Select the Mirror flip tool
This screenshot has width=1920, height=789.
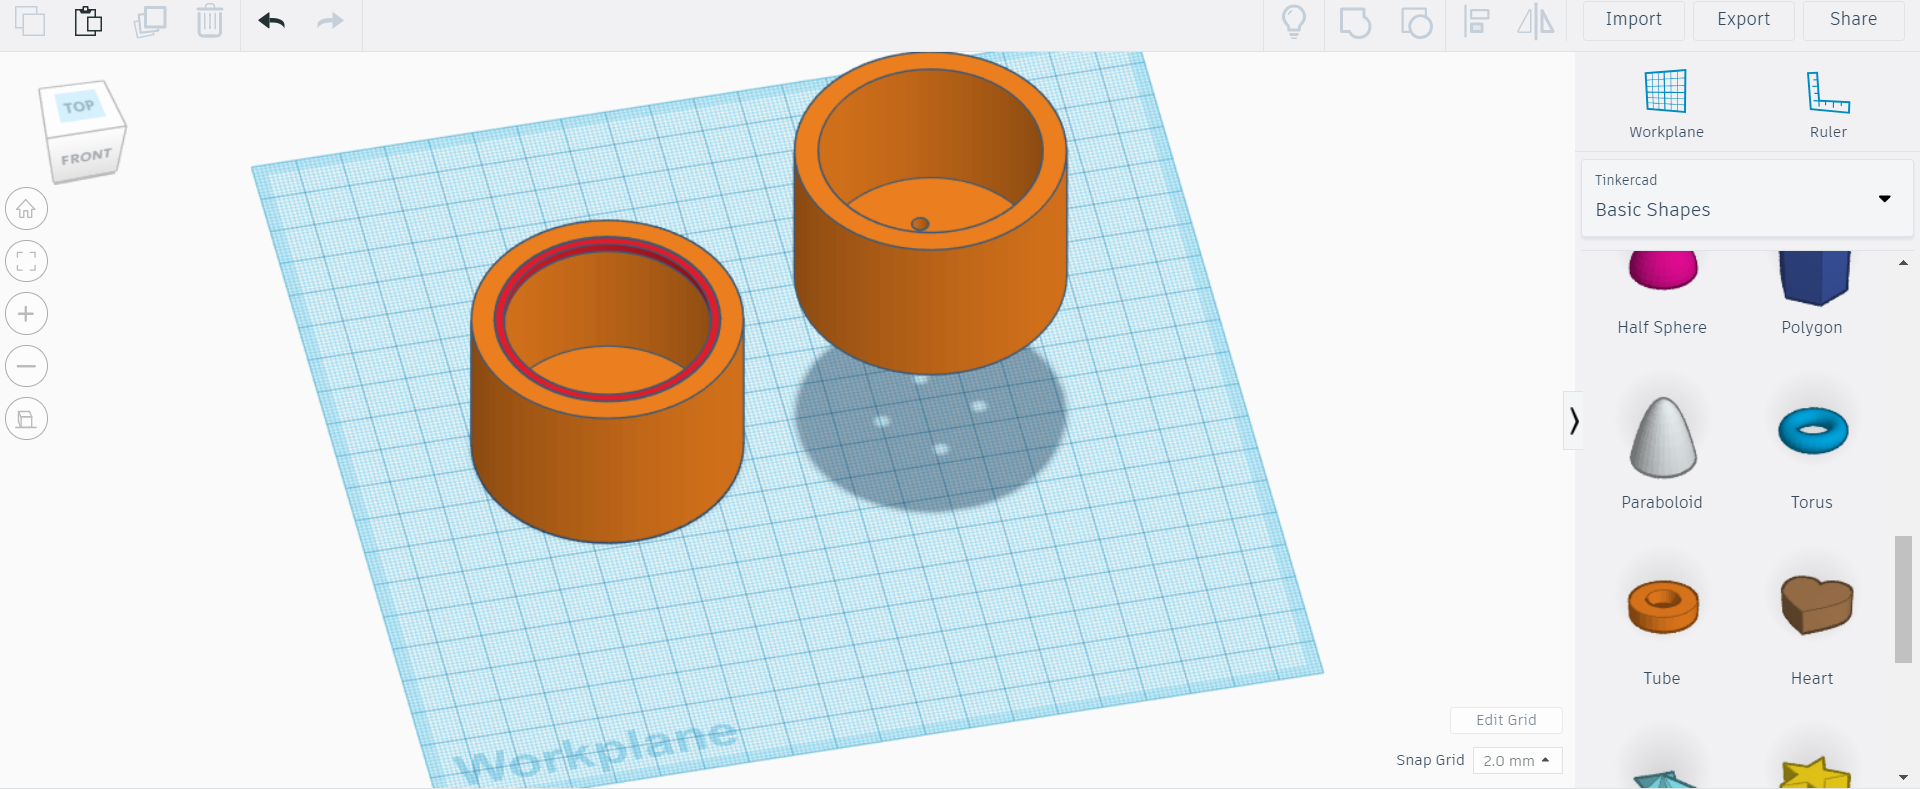(x=1536, y=21)
